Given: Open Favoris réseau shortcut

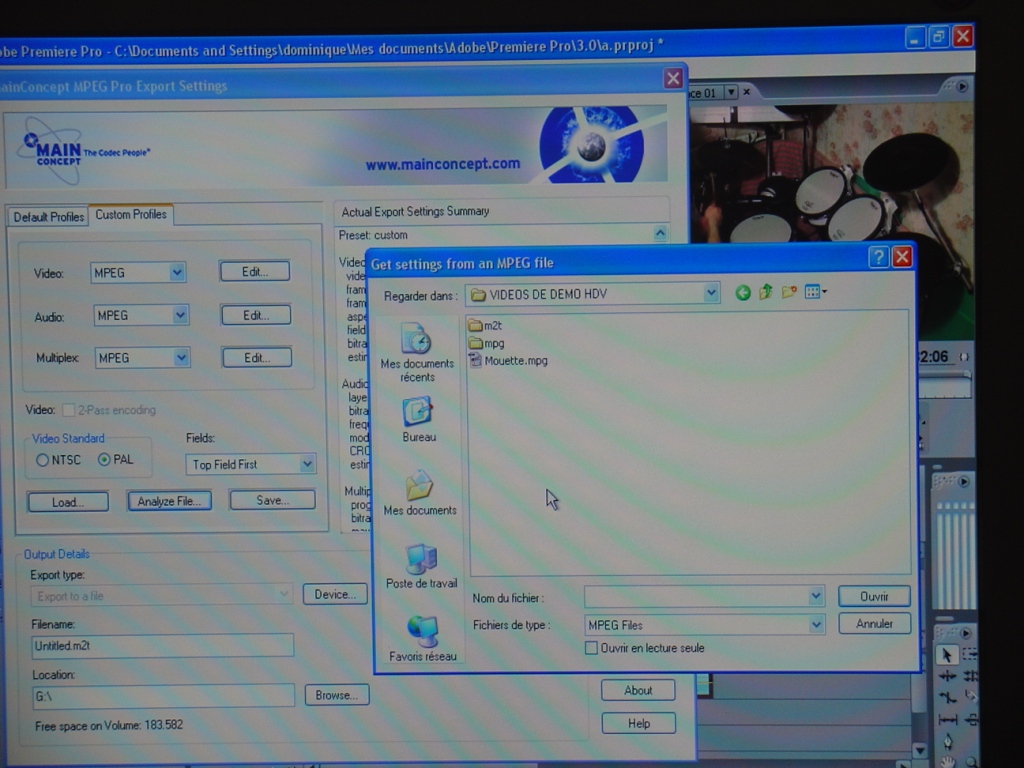Looking at the screenshot, I should [423, 639].
